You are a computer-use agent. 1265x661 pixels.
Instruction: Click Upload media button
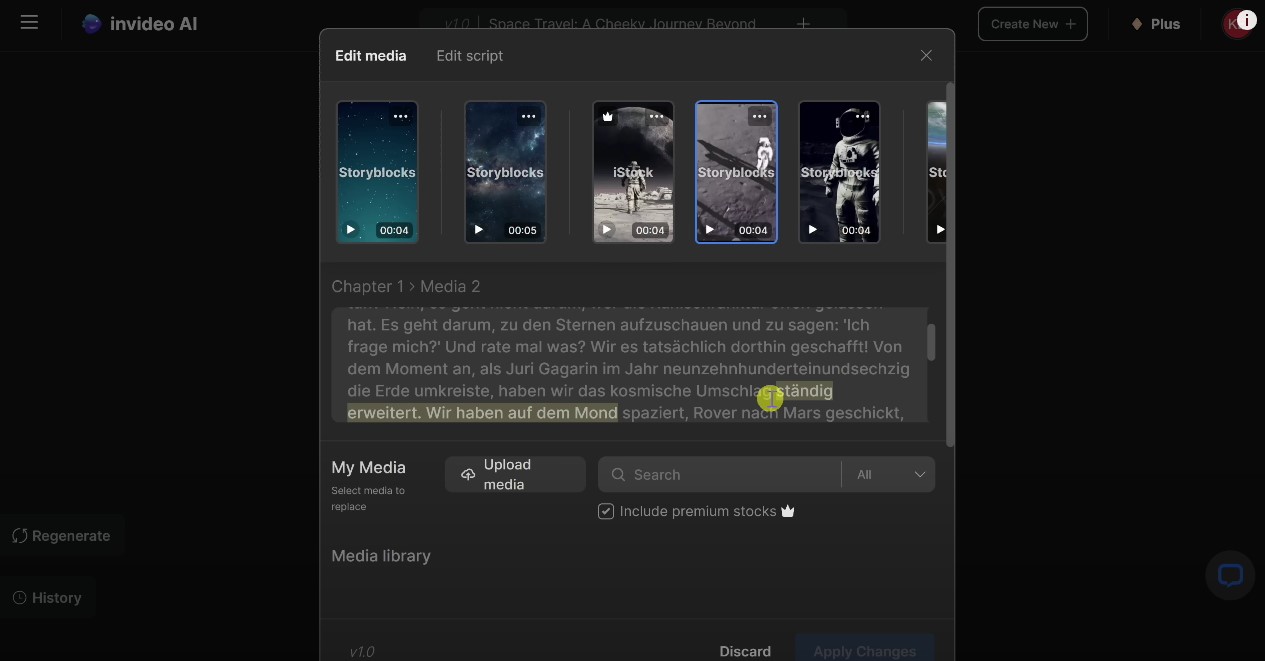pyautogui.click(x=515, y=475)
